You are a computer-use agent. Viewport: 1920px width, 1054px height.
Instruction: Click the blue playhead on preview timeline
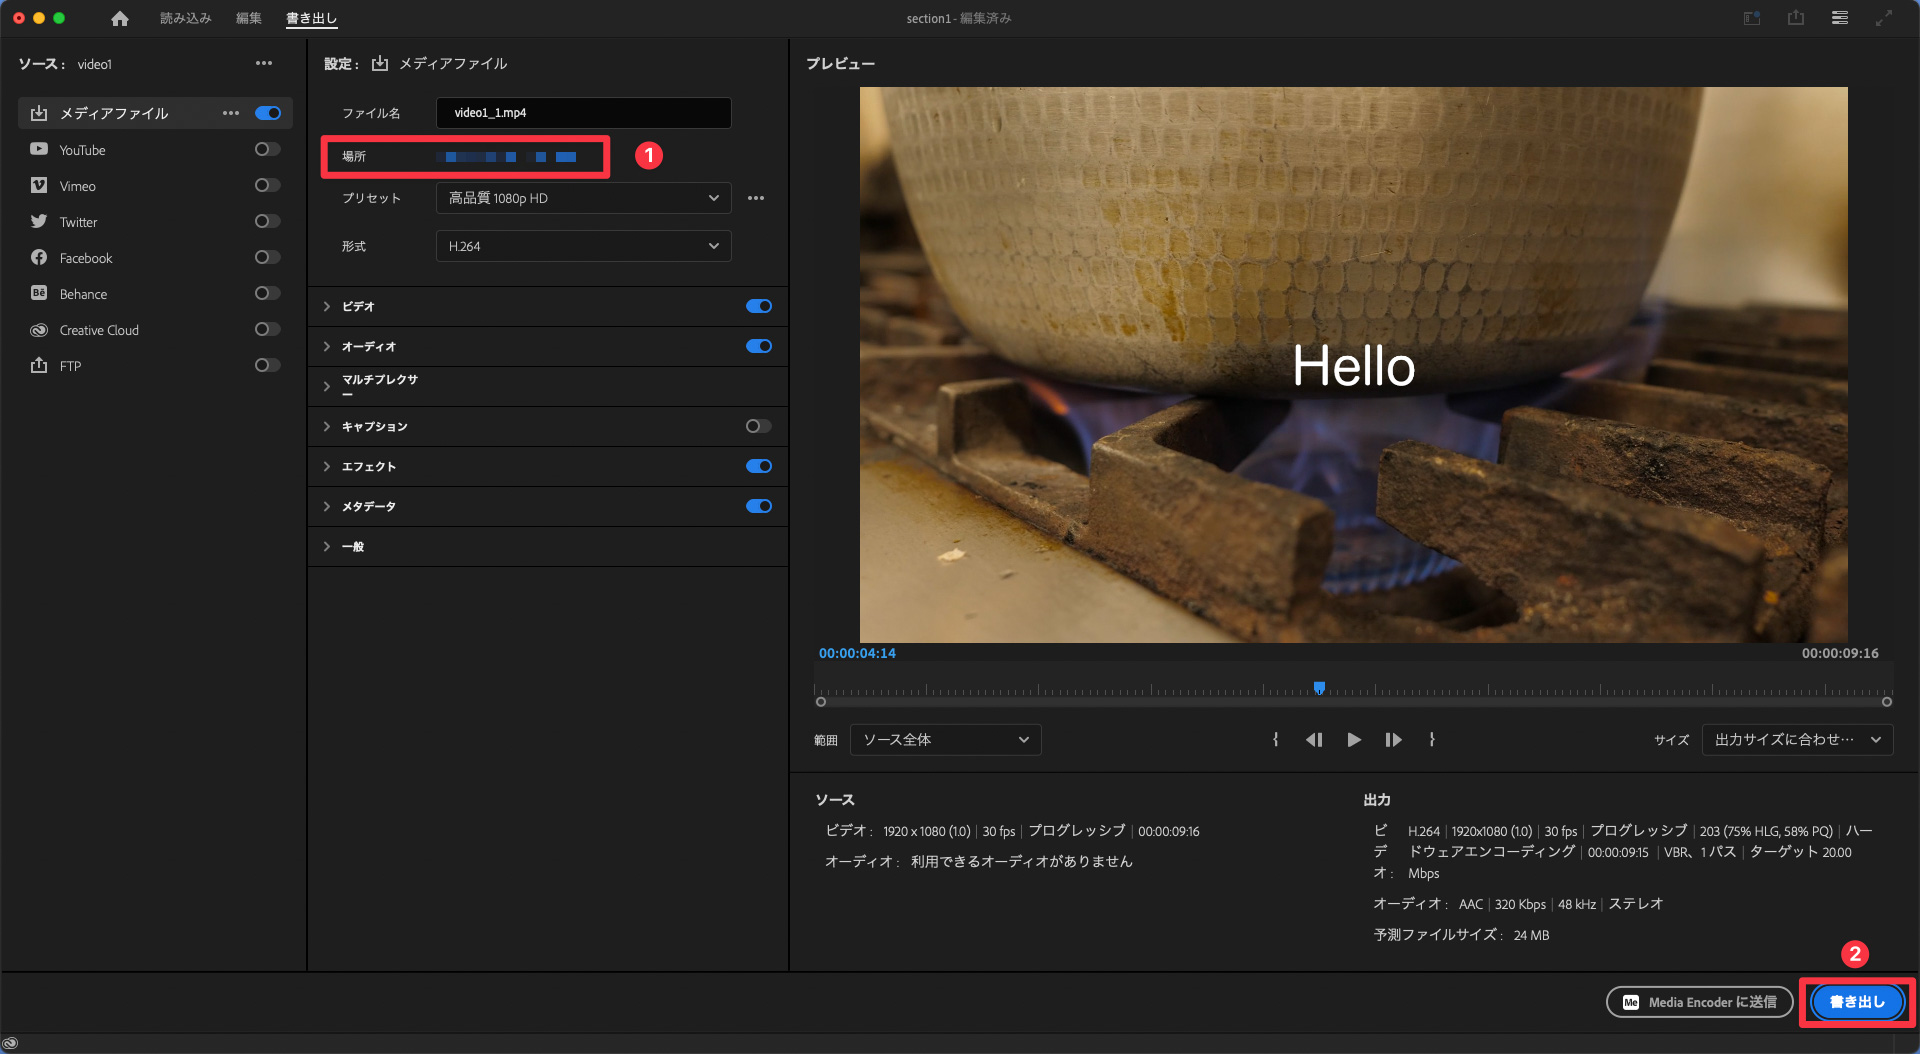coord(1319,688)
